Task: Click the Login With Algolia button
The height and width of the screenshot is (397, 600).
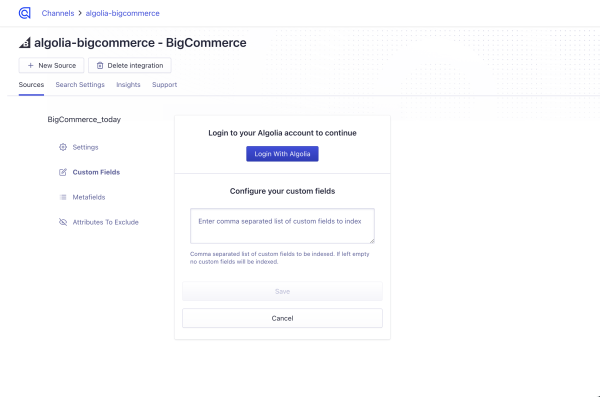Action: (x=282, y=154)
